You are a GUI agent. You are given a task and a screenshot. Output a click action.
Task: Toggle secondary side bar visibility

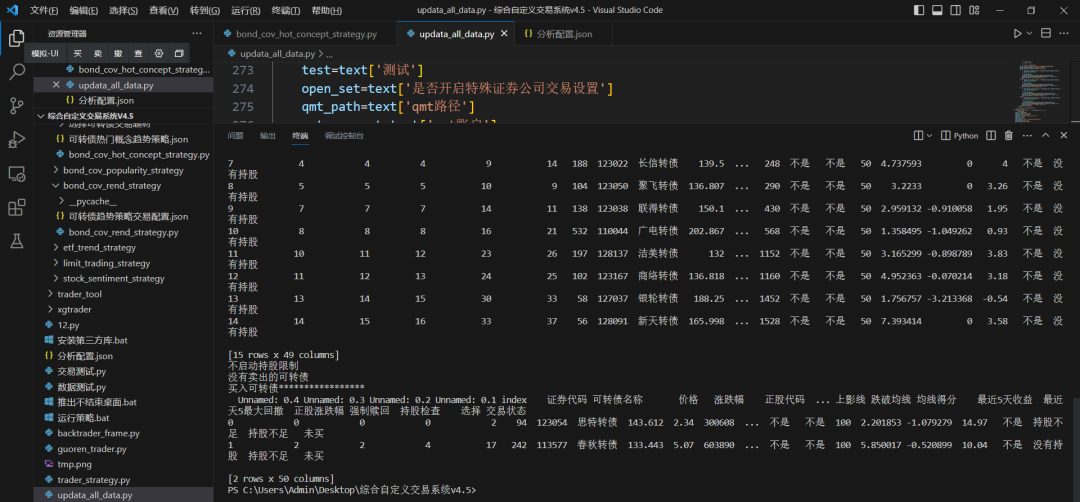(x=956, y=10)
